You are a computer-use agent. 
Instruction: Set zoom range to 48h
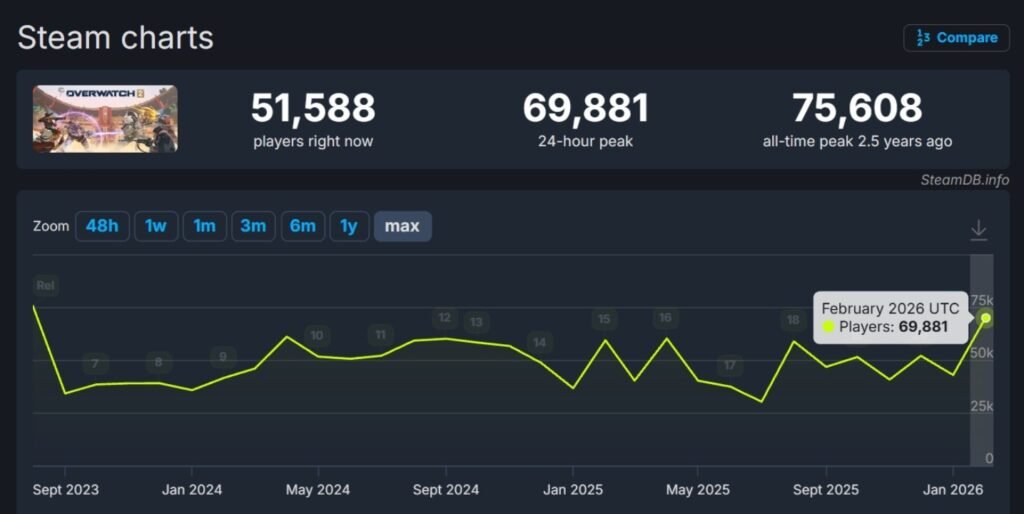coord(102,226)
